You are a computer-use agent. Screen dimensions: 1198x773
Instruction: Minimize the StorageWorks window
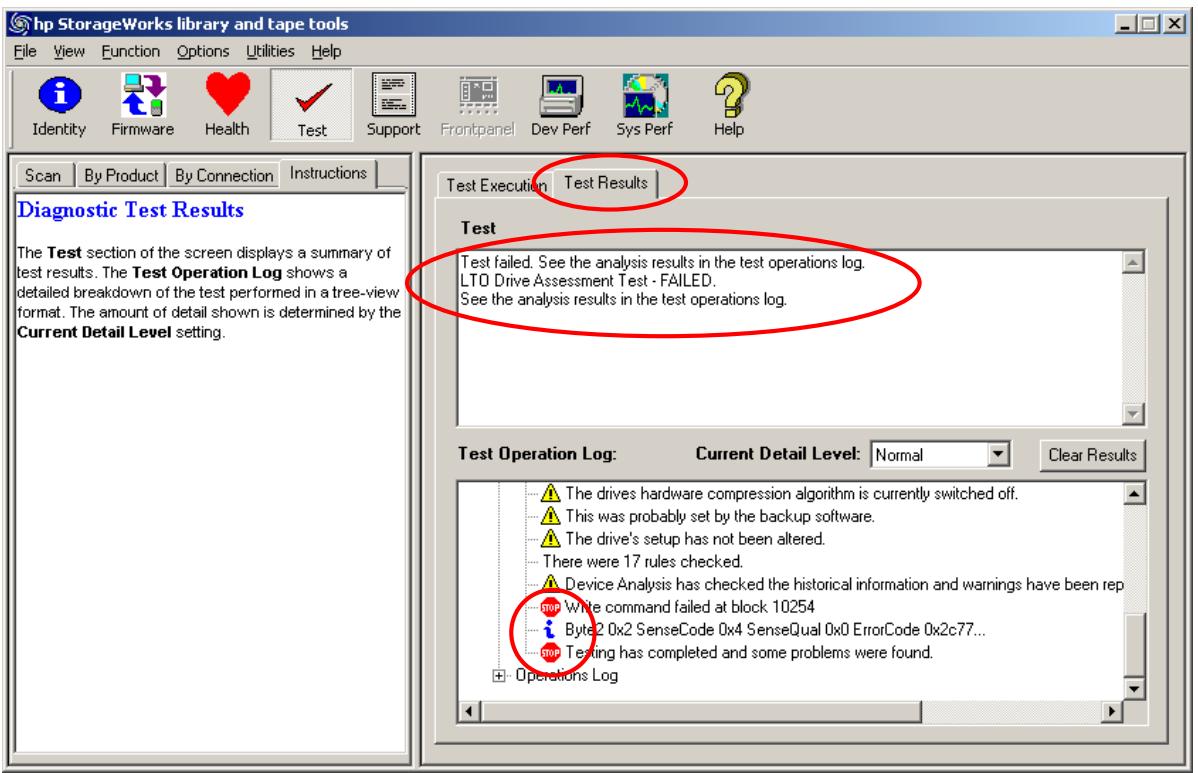(1125, 24)
